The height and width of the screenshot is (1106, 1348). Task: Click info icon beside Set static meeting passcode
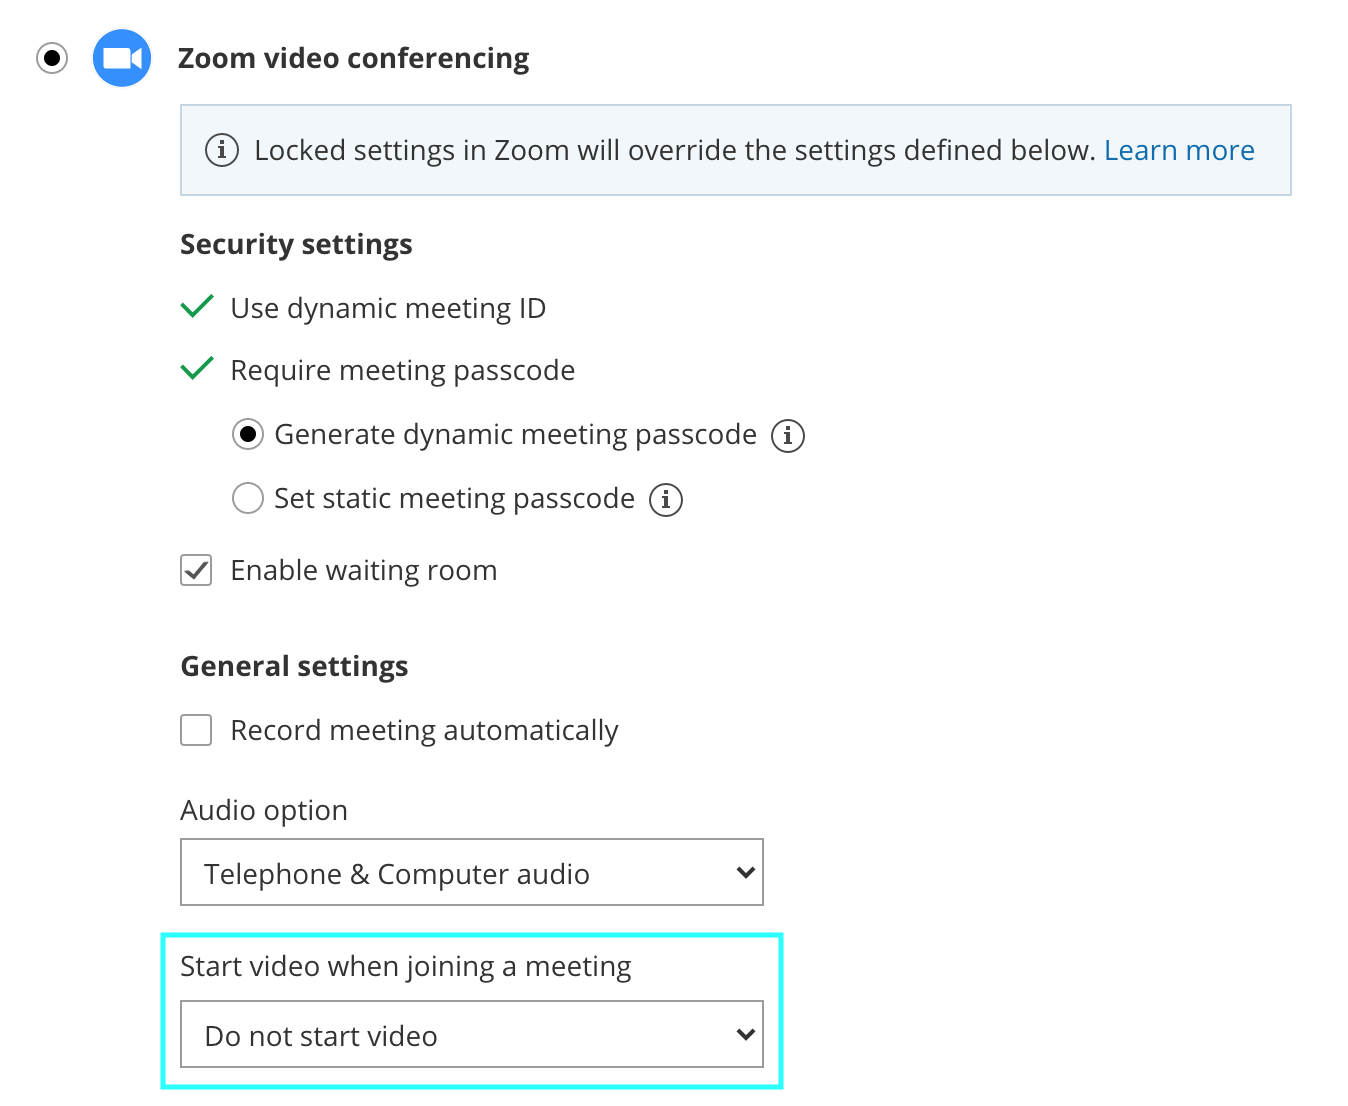click(x=666, y=499)
